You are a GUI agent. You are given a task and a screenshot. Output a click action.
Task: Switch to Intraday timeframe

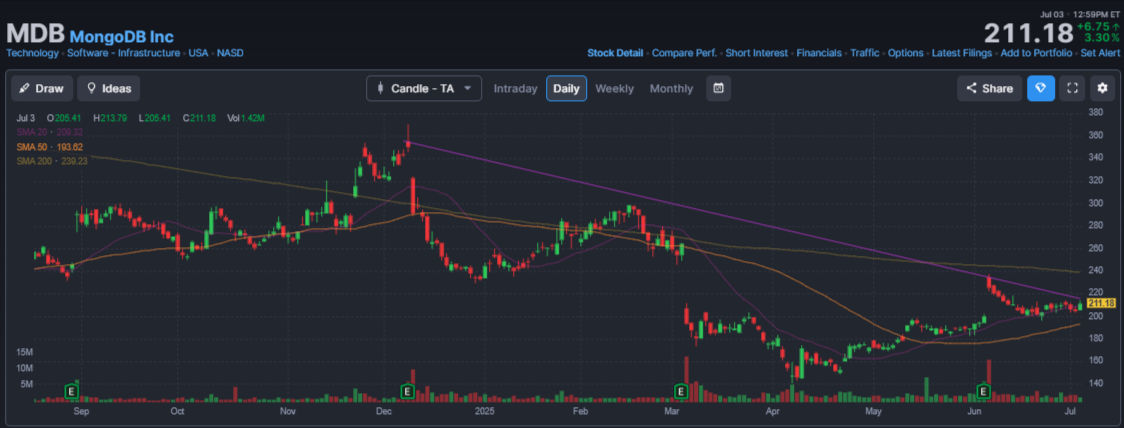point(515,89)
